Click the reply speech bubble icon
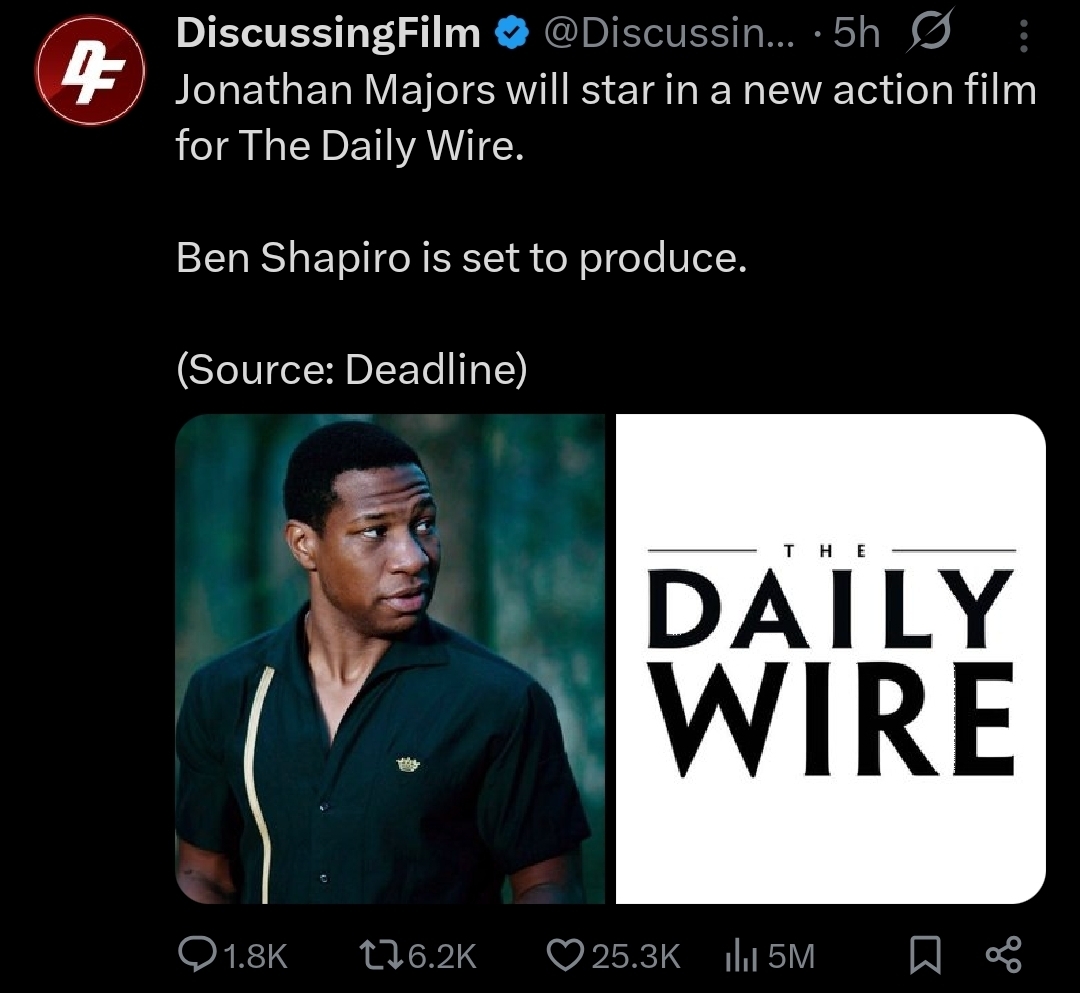This screenshot has width=1080, height=993. coord(196,955)
